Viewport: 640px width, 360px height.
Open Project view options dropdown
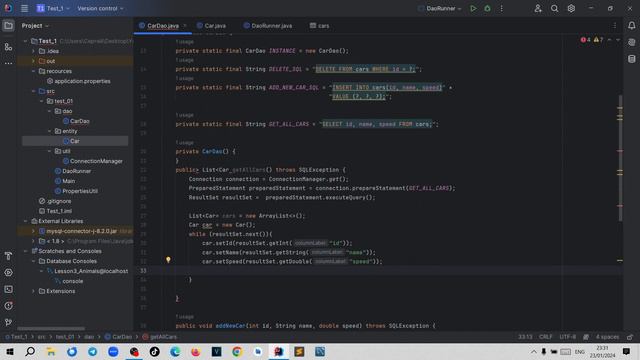(35, 26)
